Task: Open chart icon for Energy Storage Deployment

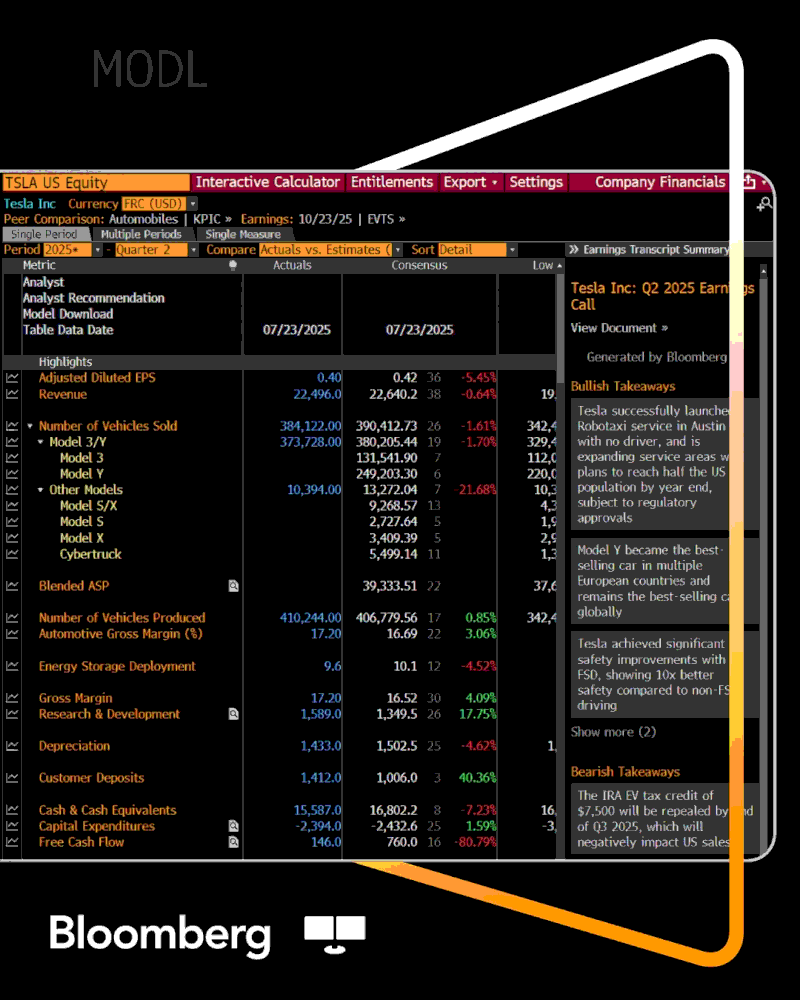Action: tap(12, 666)
